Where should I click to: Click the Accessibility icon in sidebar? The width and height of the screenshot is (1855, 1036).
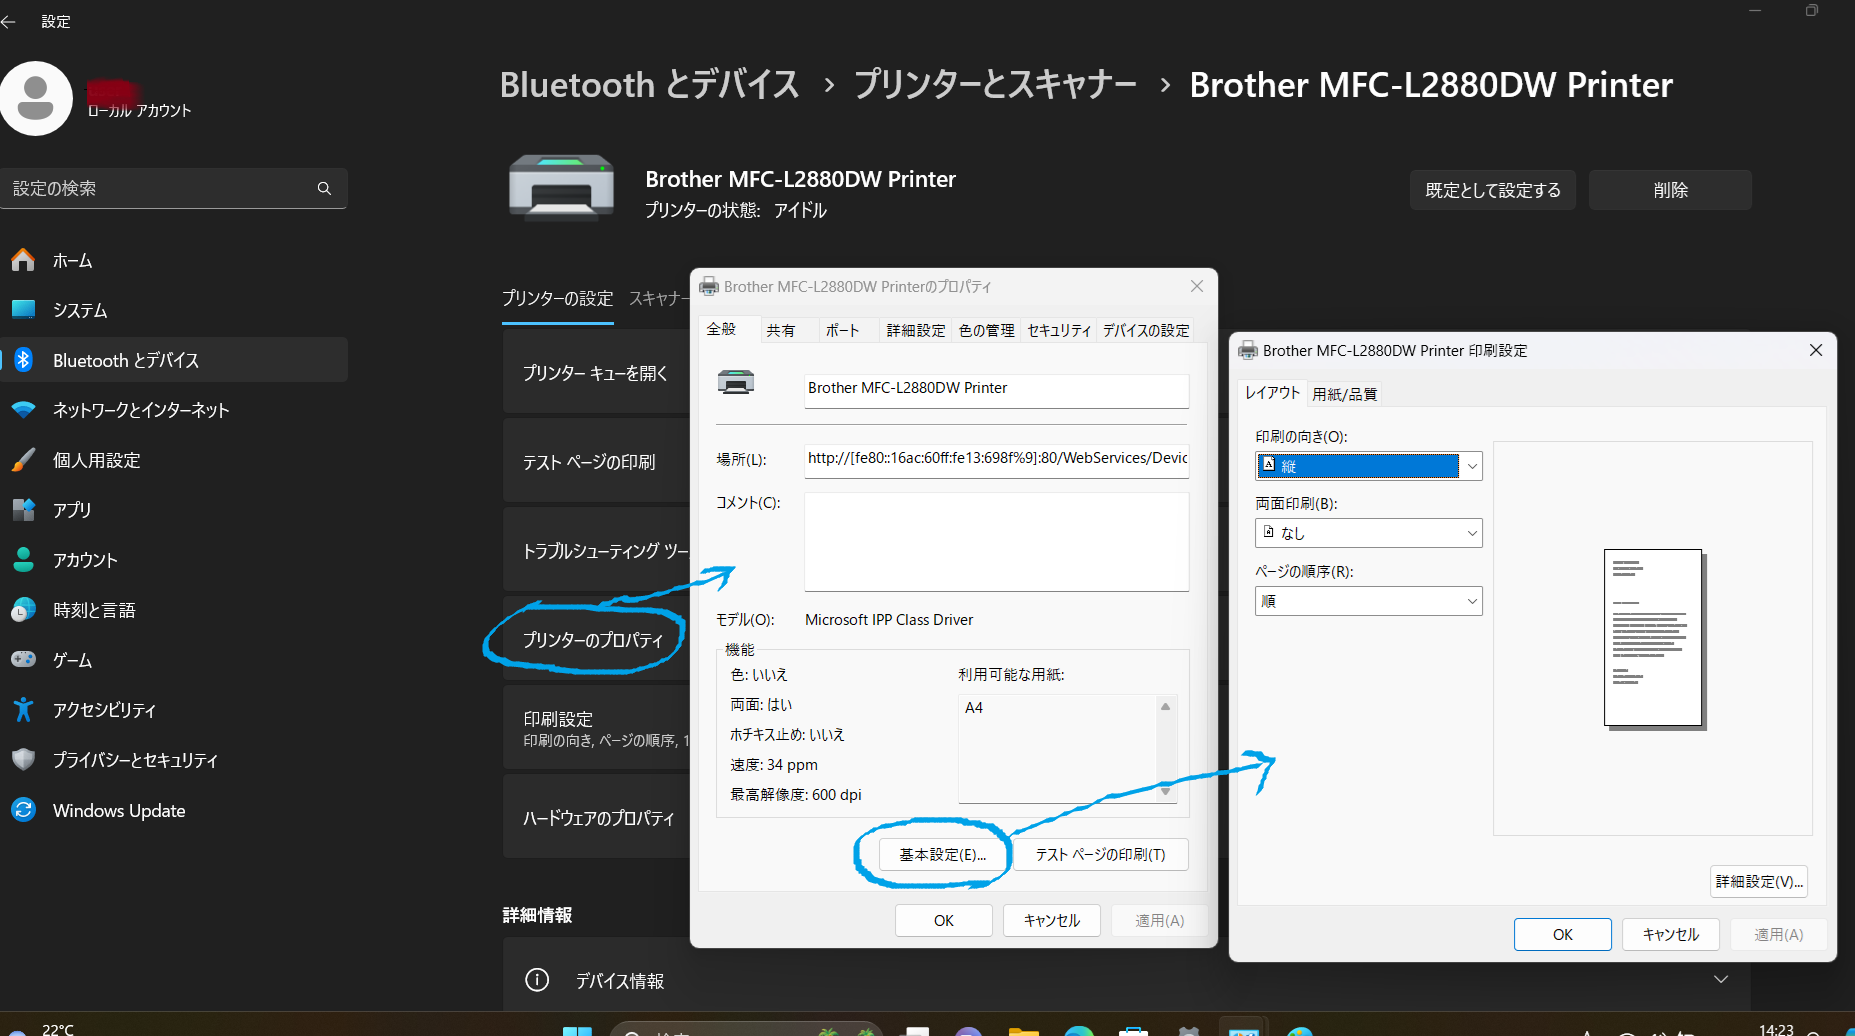[x=23, y=710]
